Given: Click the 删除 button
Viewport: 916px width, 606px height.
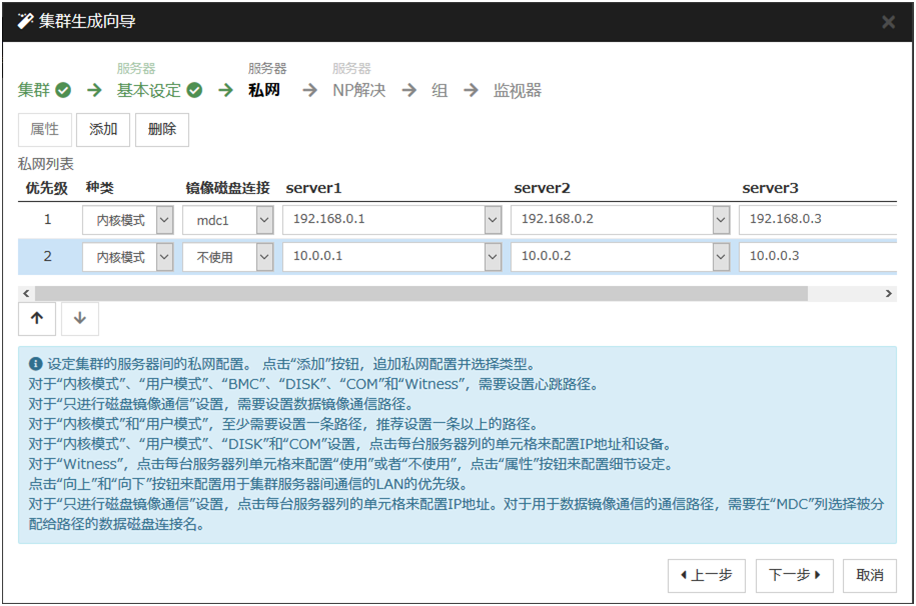Looking at the screenshot, I should (x=162, y=130).
